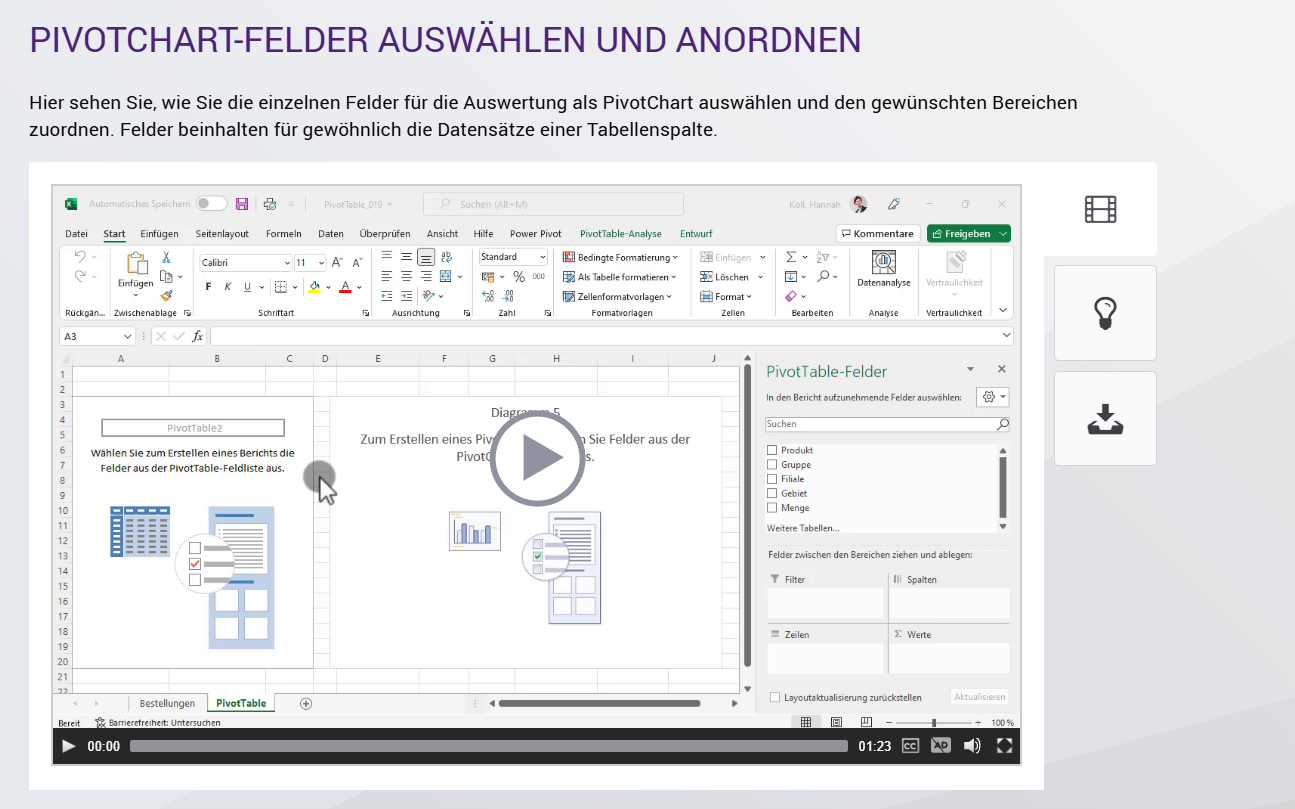The width and height of the screenshot is (1295, 809).
Task: Switch to Normal view grid icon in status bar
Action: [x=805, y=722]
